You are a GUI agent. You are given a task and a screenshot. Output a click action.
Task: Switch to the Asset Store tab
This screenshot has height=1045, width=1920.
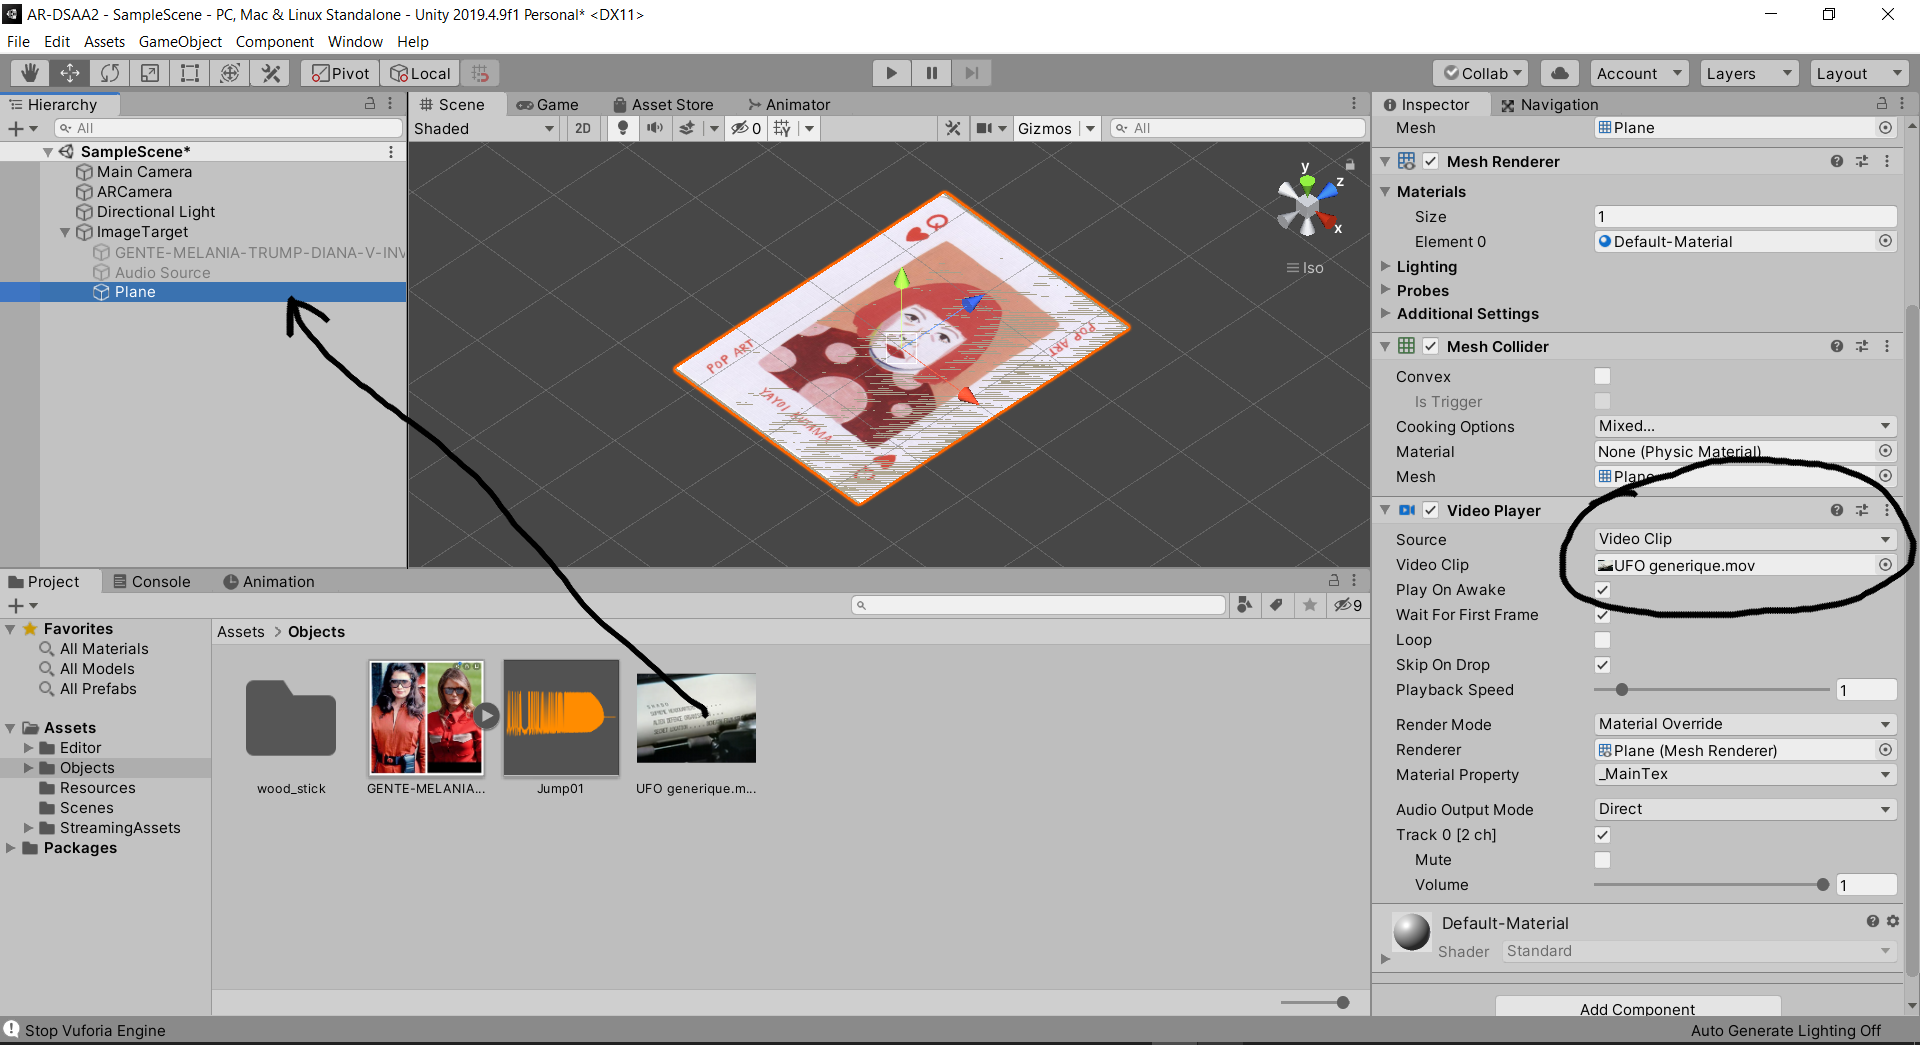[x=663, y=104]
